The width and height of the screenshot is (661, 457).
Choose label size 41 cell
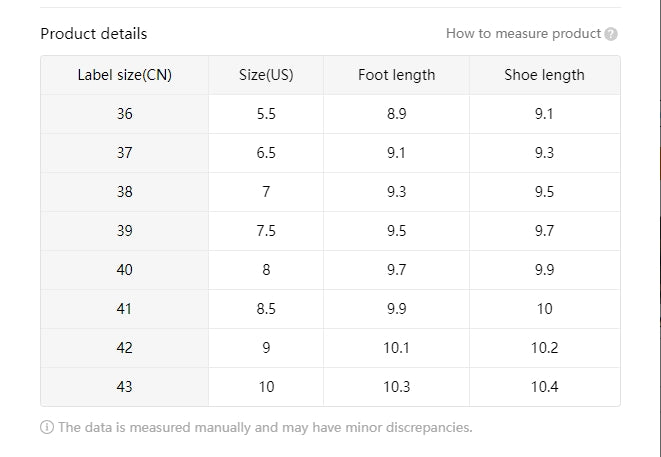coord(125,309)
